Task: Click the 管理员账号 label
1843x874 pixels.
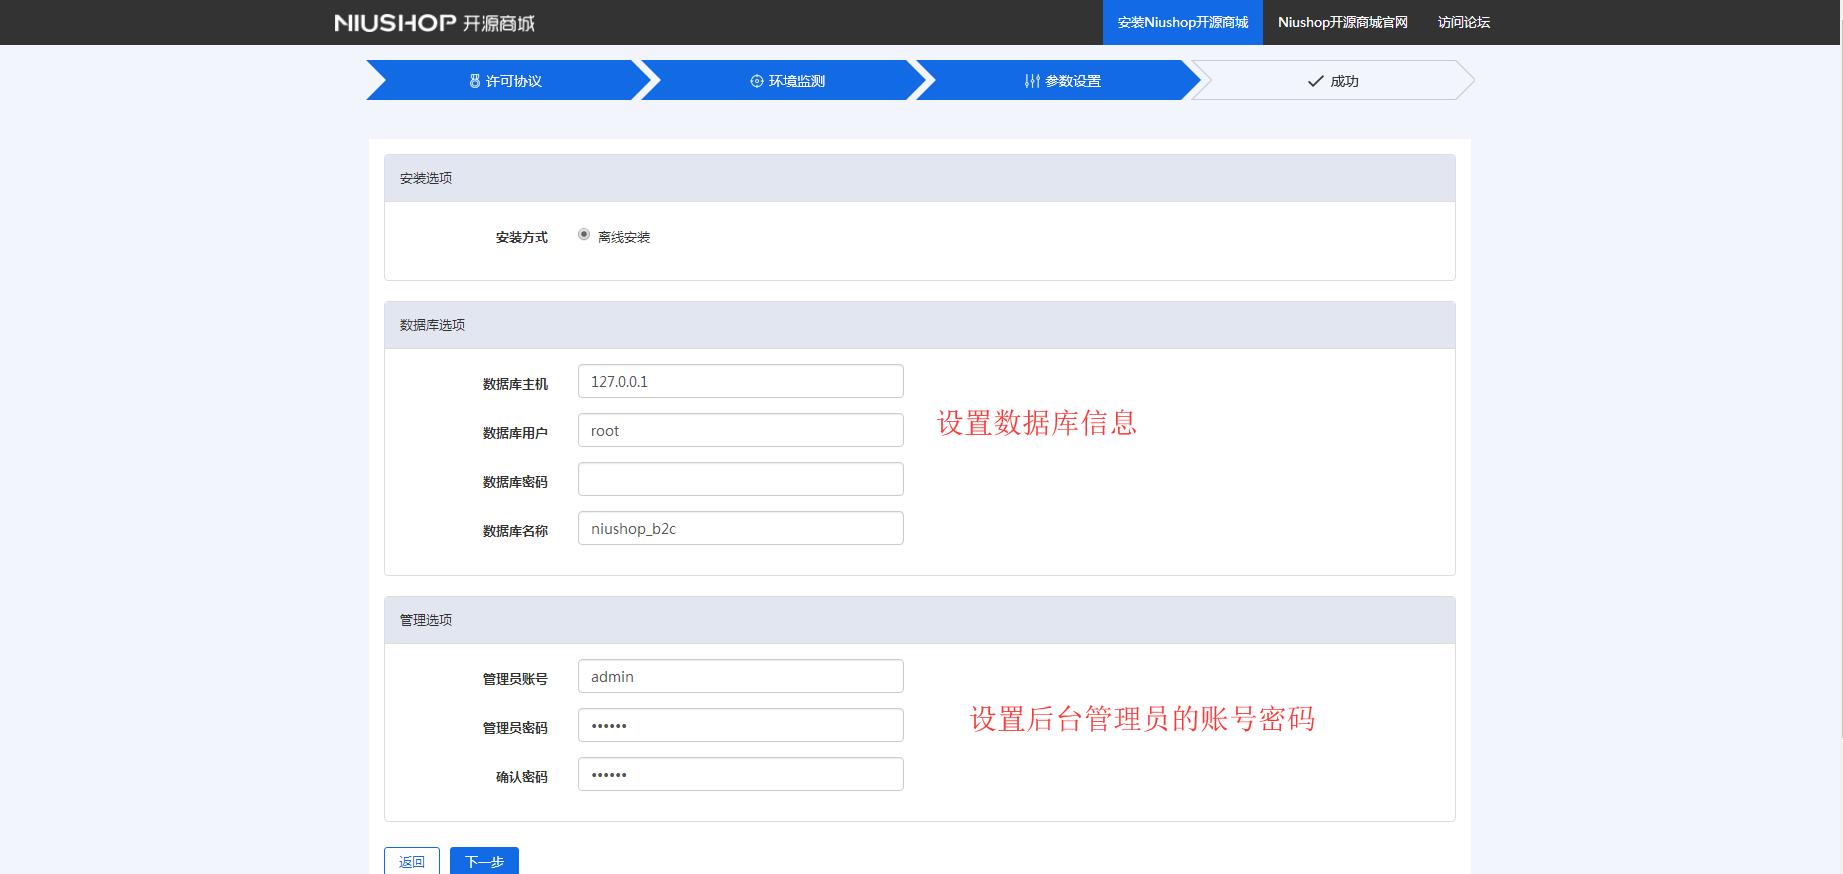Action: pos(515,679)
